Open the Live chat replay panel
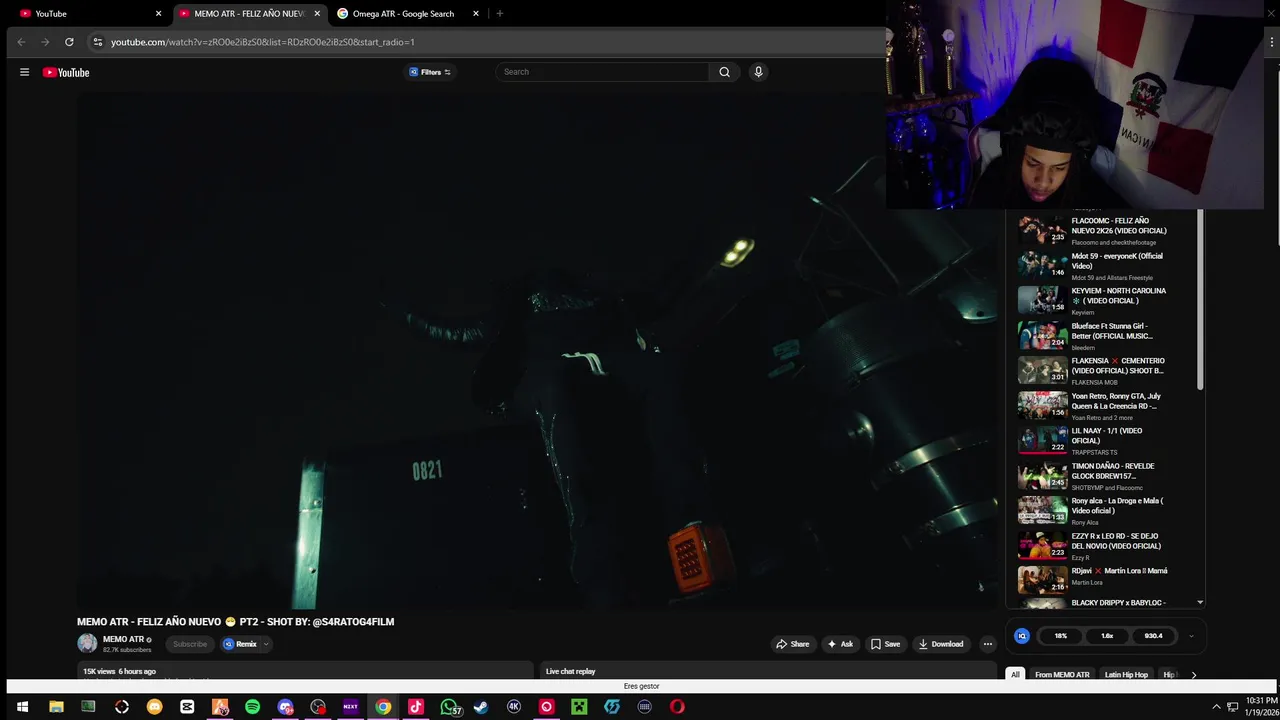 tap(768, 671)
